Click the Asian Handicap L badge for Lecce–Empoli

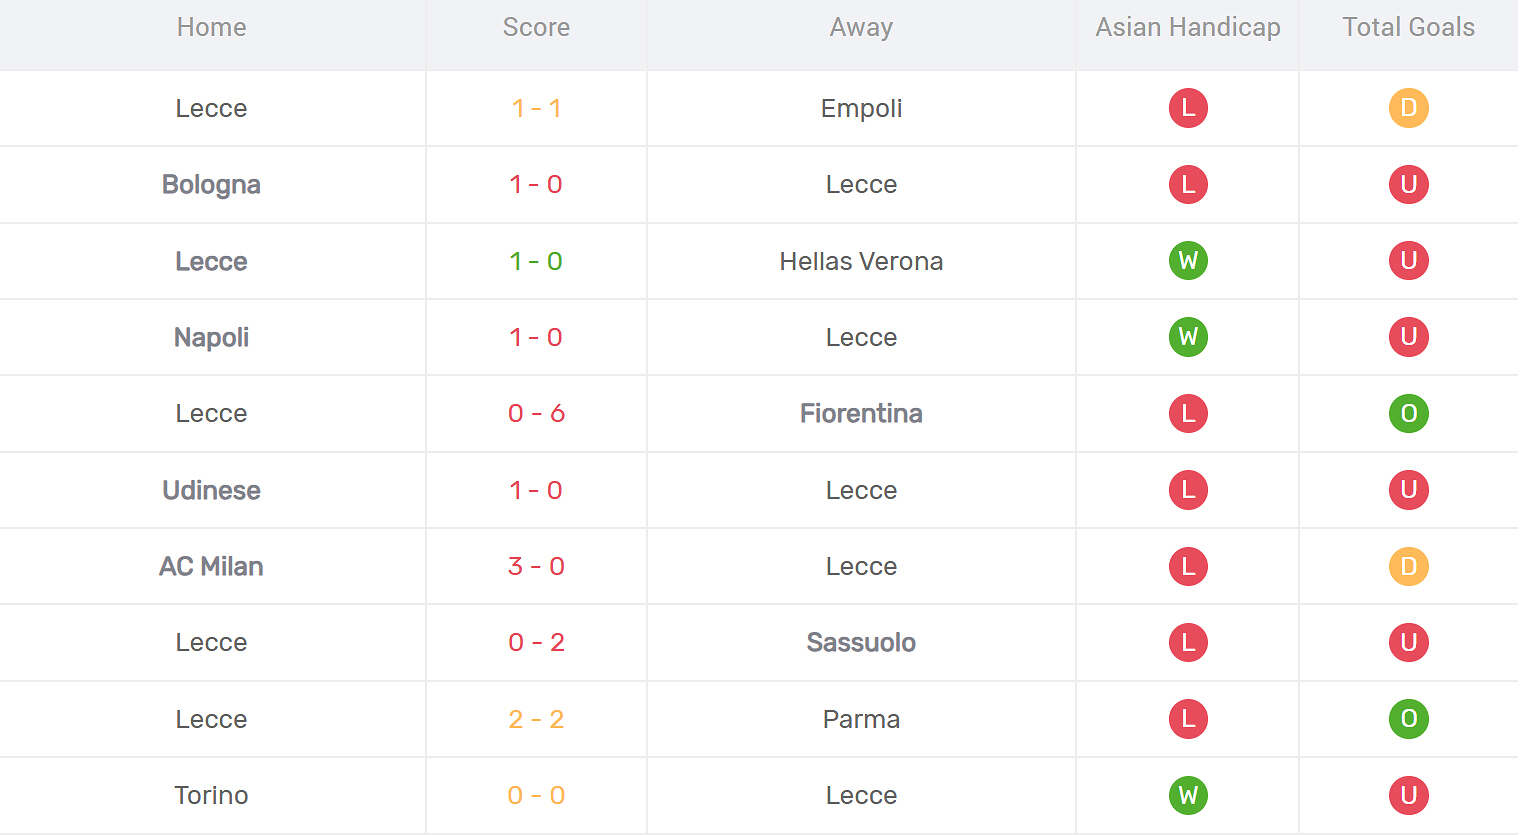point(1188,108)
